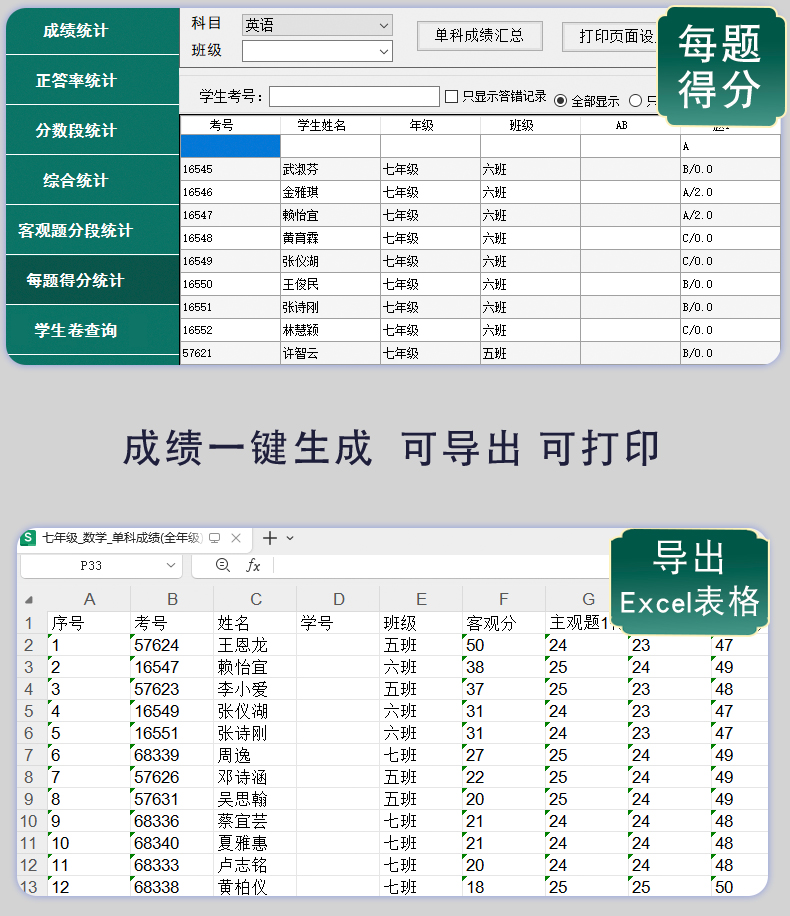Open the tab list chevron beside plus
The width and height of the screenshot is (790, 916).
[290, 538]
